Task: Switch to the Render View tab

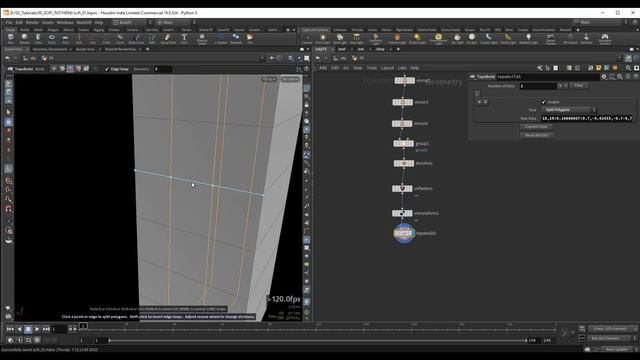Action: point(85,49)
